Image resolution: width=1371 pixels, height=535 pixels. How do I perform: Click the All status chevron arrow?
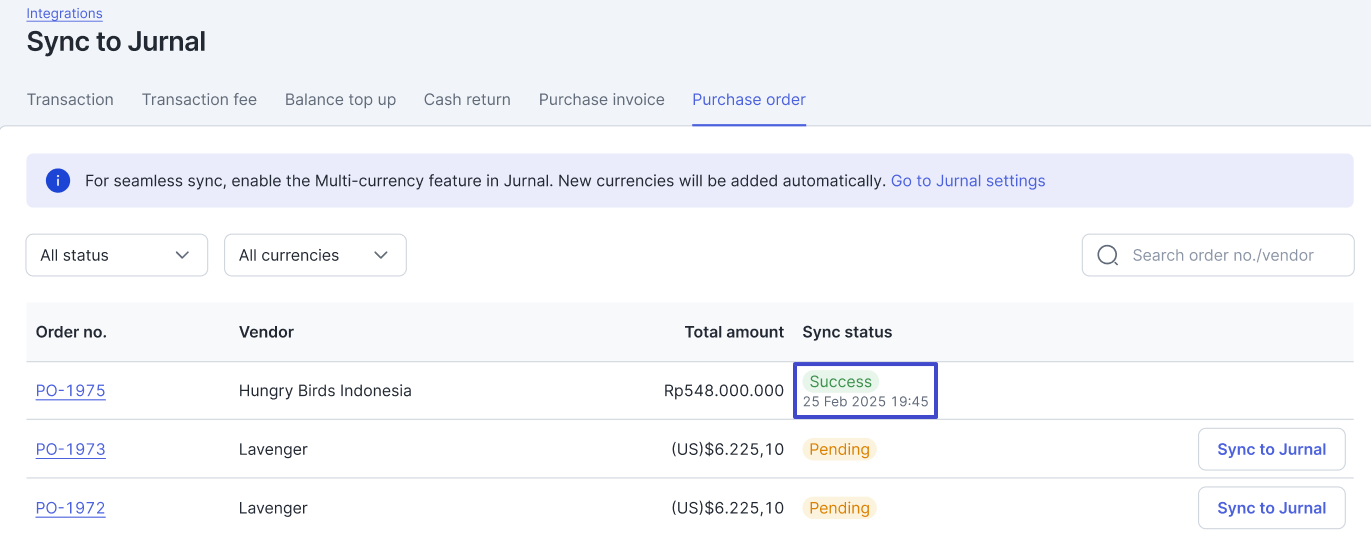tap(182, 255)
